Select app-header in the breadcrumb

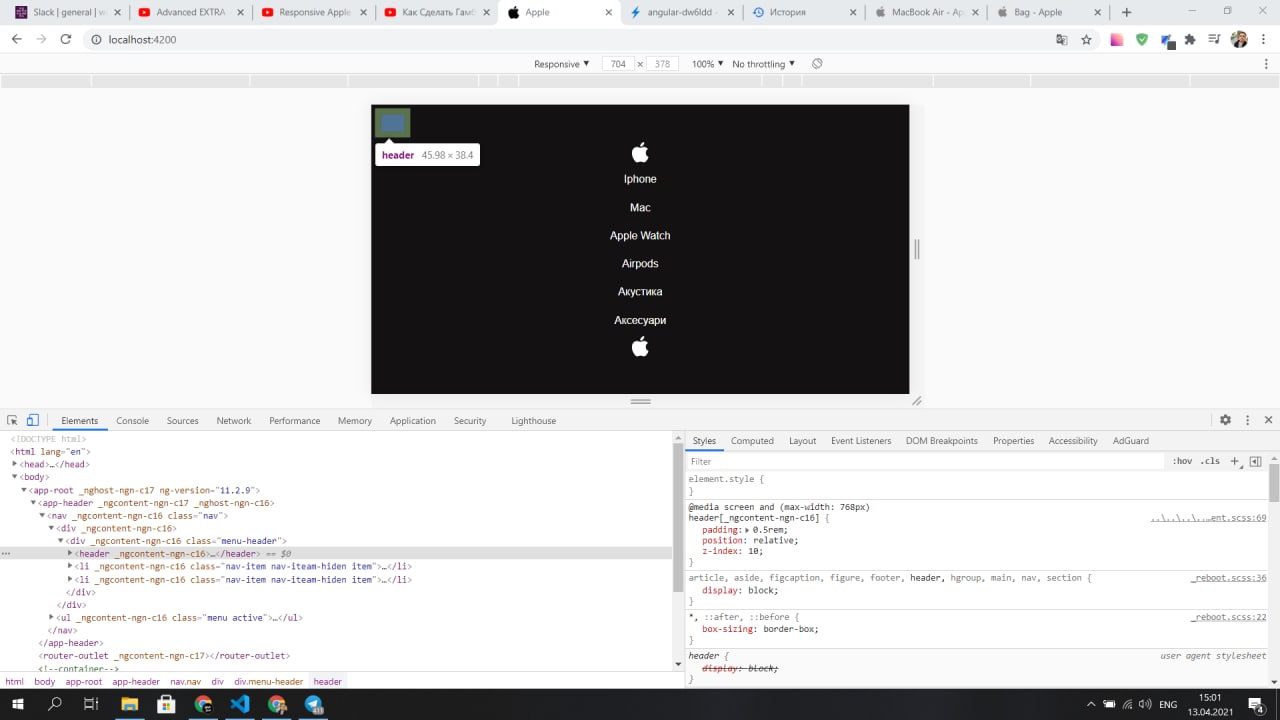(136, 681)
